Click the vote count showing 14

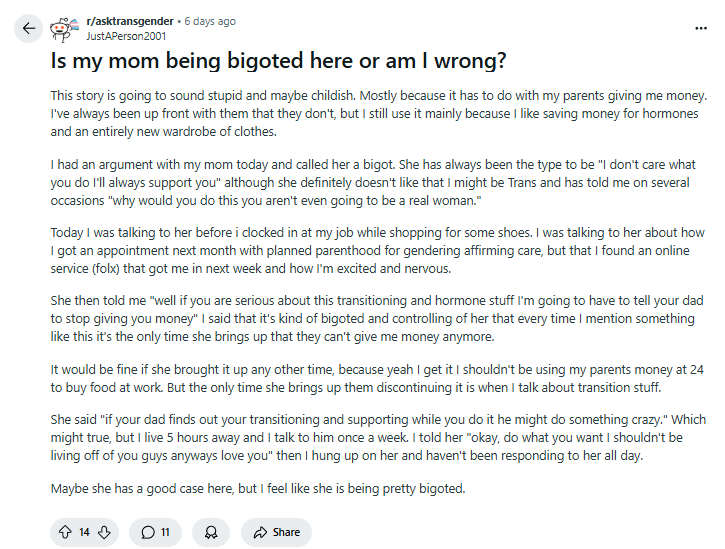(85, 532)
